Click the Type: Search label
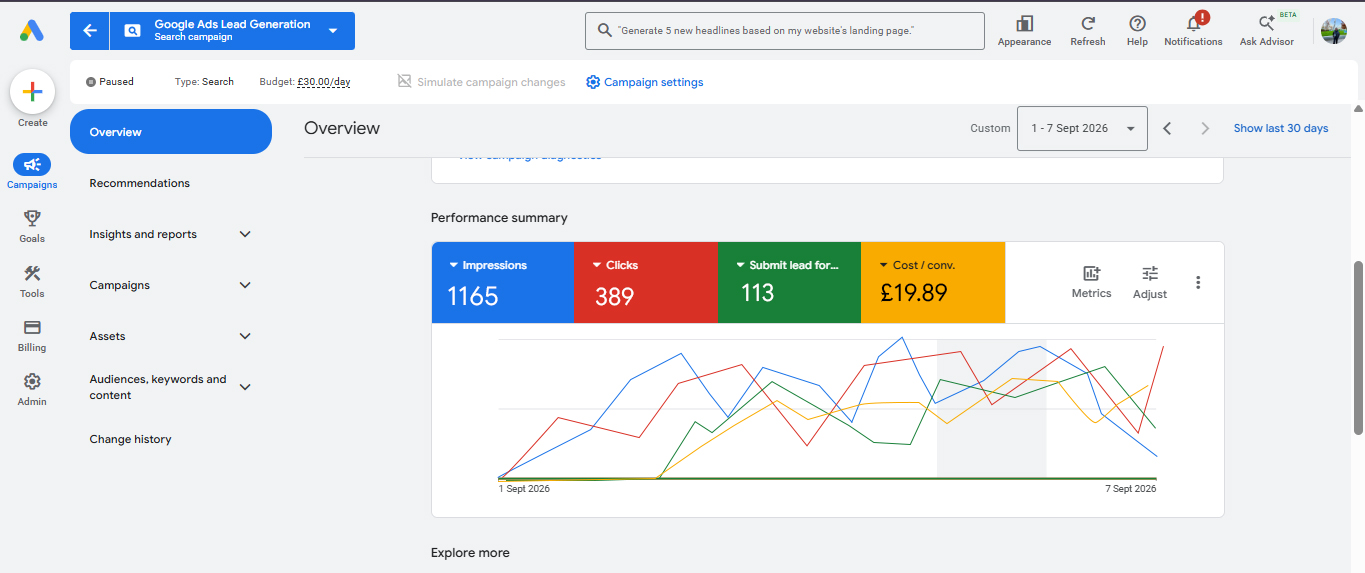The height and width of the screenshot is (573, 1365). pyautogui.click(x=204, y=82)
